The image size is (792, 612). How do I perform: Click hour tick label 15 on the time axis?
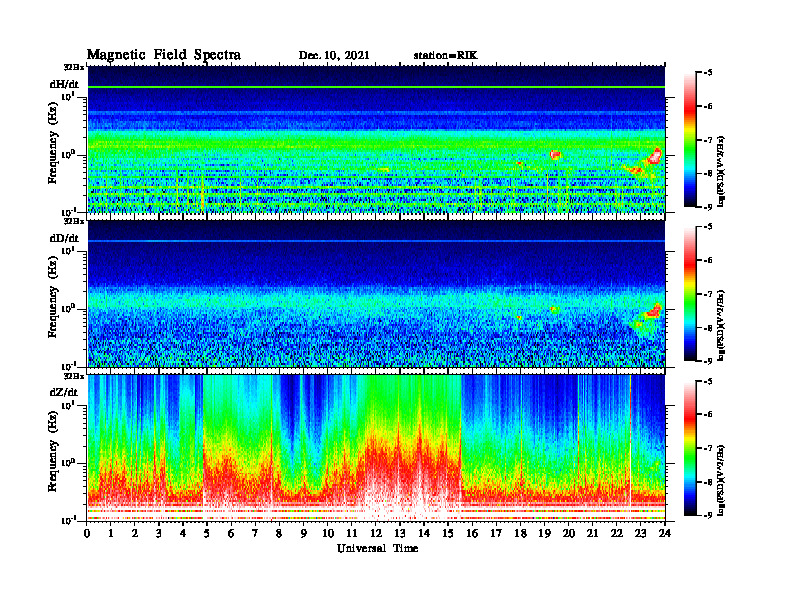click(x=448, y=534)
